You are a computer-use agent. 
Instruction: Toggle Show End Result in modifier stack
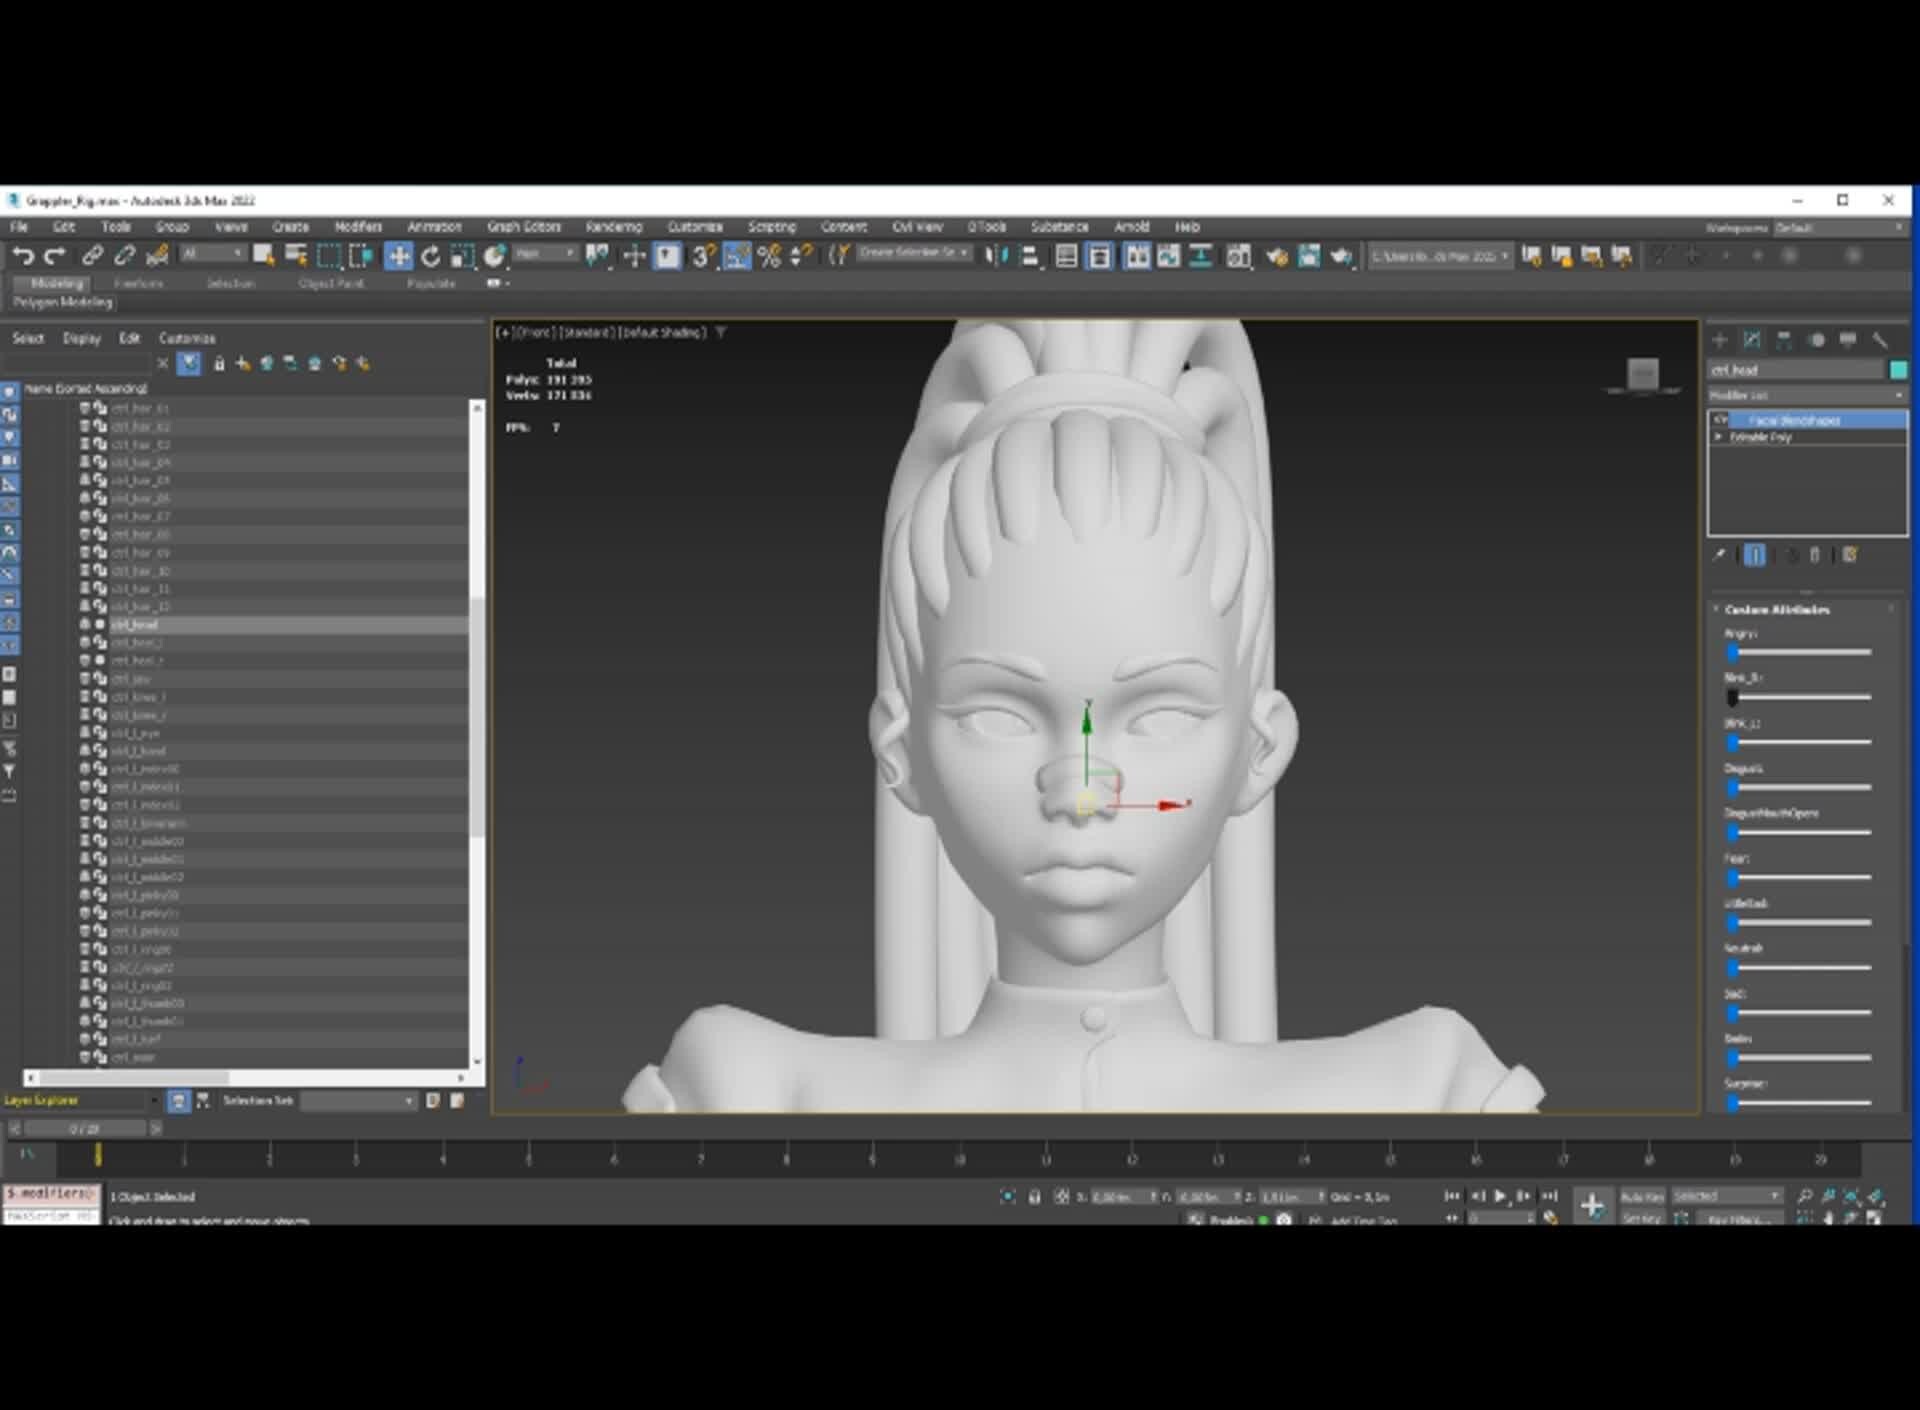(x=1754, y=555)
